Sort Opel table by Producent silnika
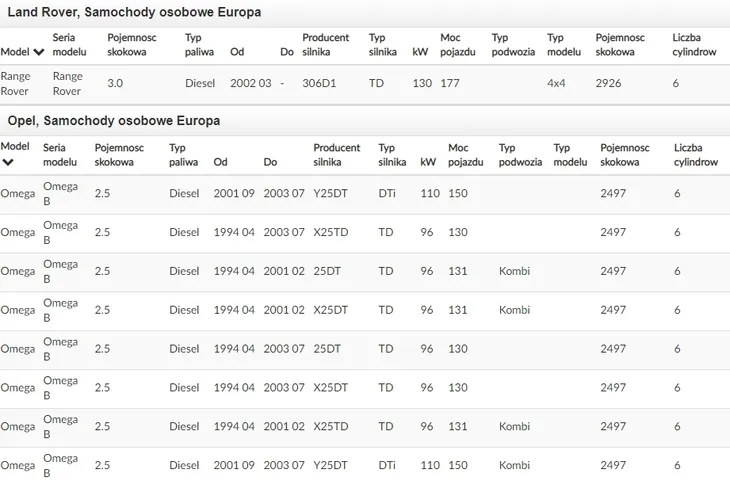Image resolution: width=730 pixels, height=480 pixels. coord(337,155)
